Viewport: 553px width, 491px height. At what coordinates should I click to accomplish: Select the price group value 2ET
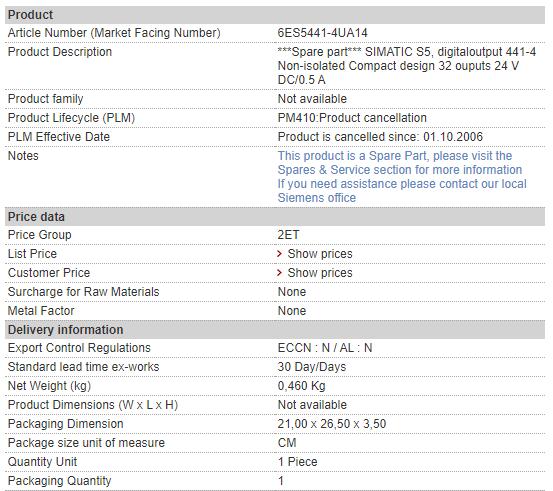pos(288,235)
